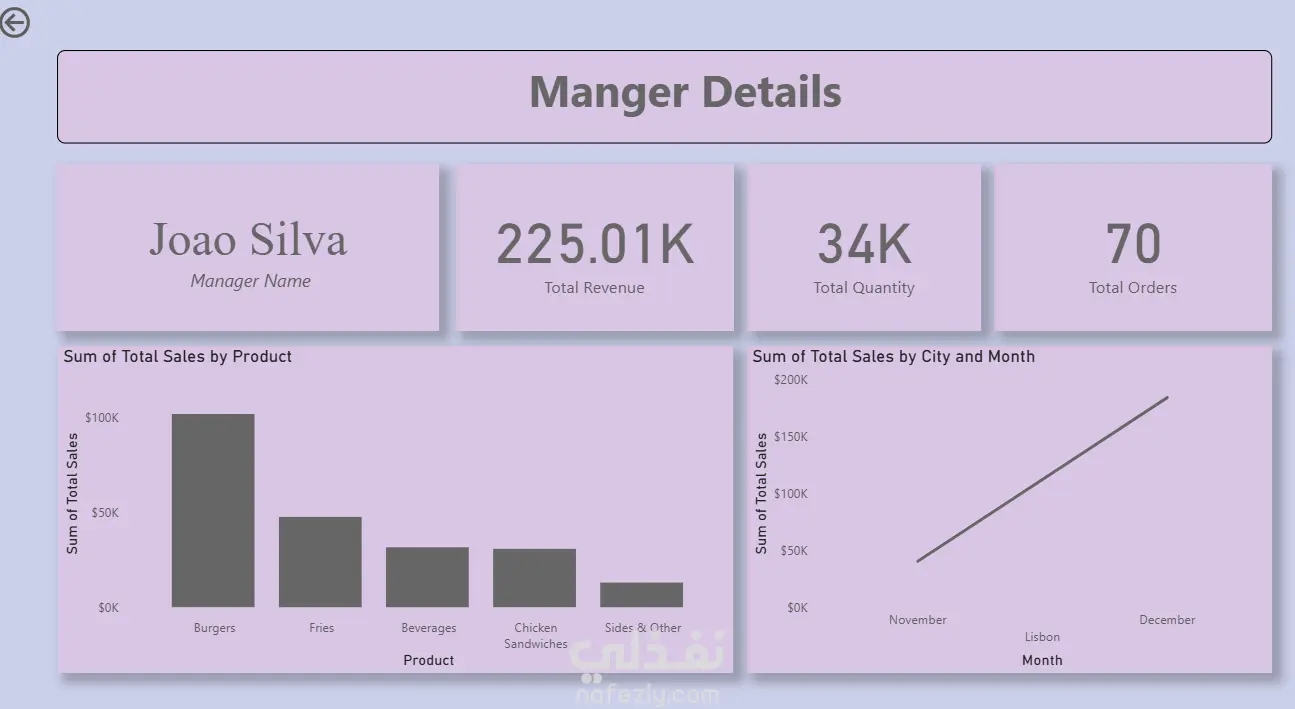The width and height of the screenshot is (1295, 709).
Task: Select the Chicken Sandwiches bar
Action: [534, 578]
